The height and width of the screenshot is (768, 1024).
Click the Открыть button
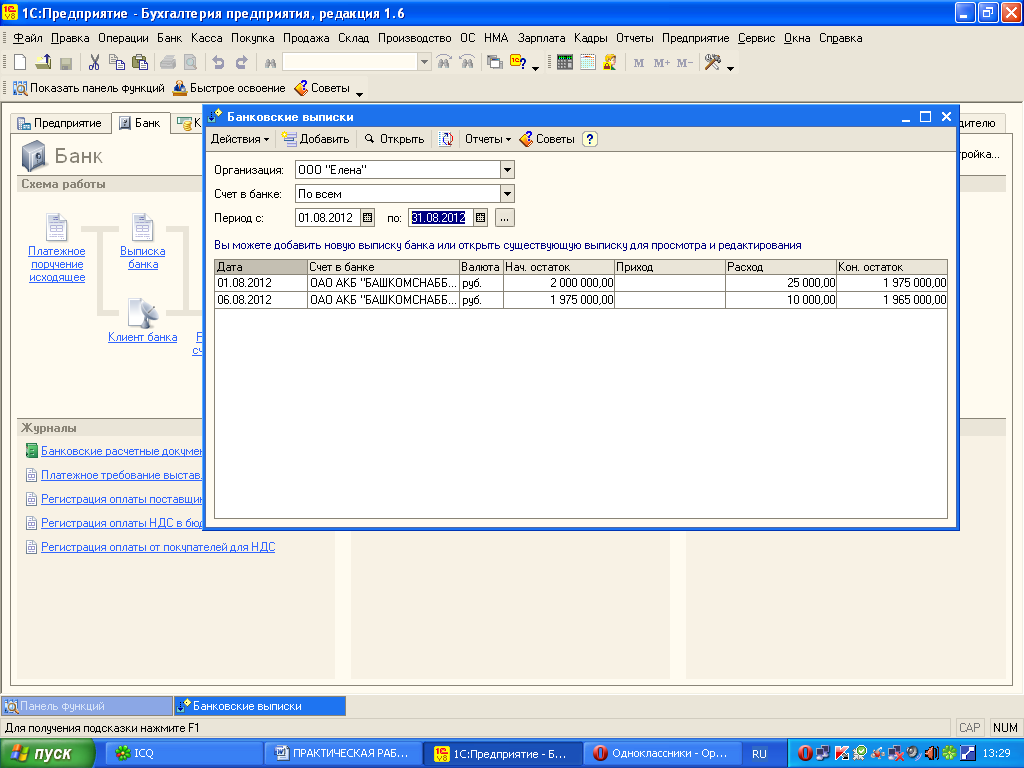click(x=394, y=139)
